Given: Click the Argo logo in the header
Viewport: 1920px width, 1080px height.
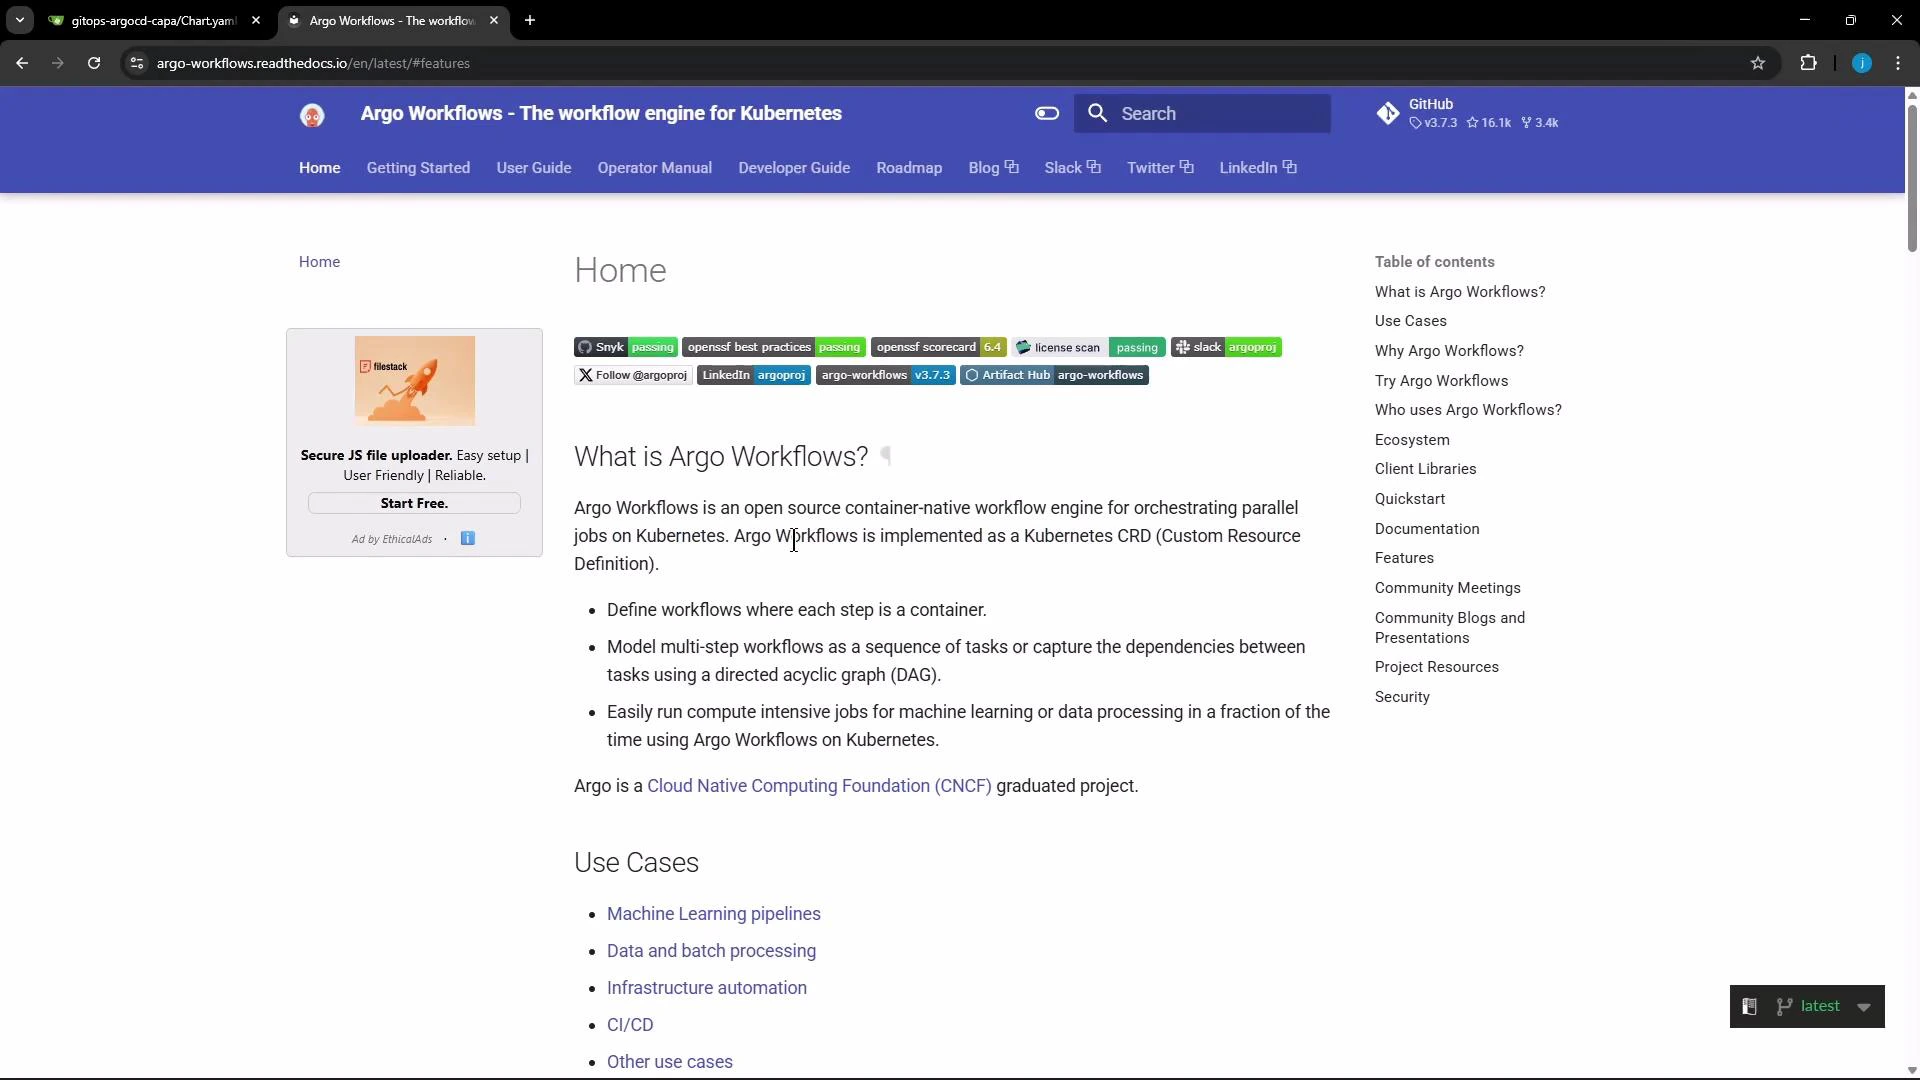Looking at the screenshot, I should pos(312,115).
